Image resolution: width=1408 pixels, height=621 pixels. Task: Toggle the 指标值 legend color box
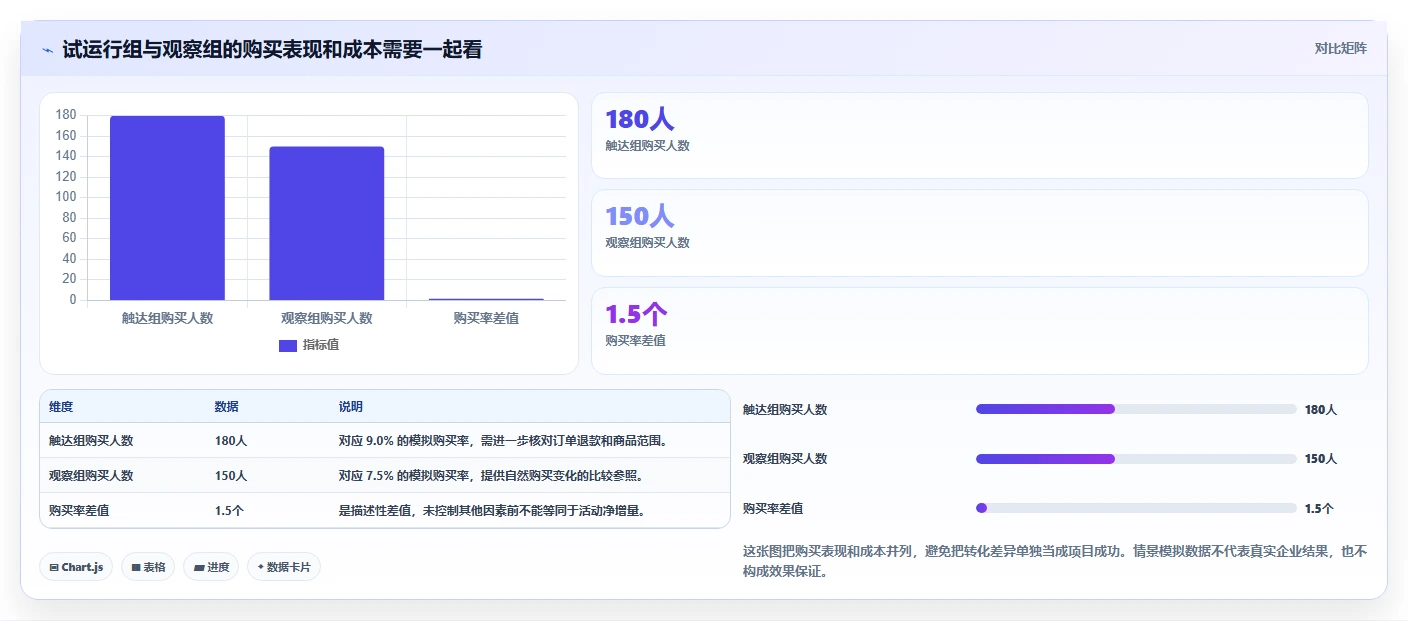288,345
